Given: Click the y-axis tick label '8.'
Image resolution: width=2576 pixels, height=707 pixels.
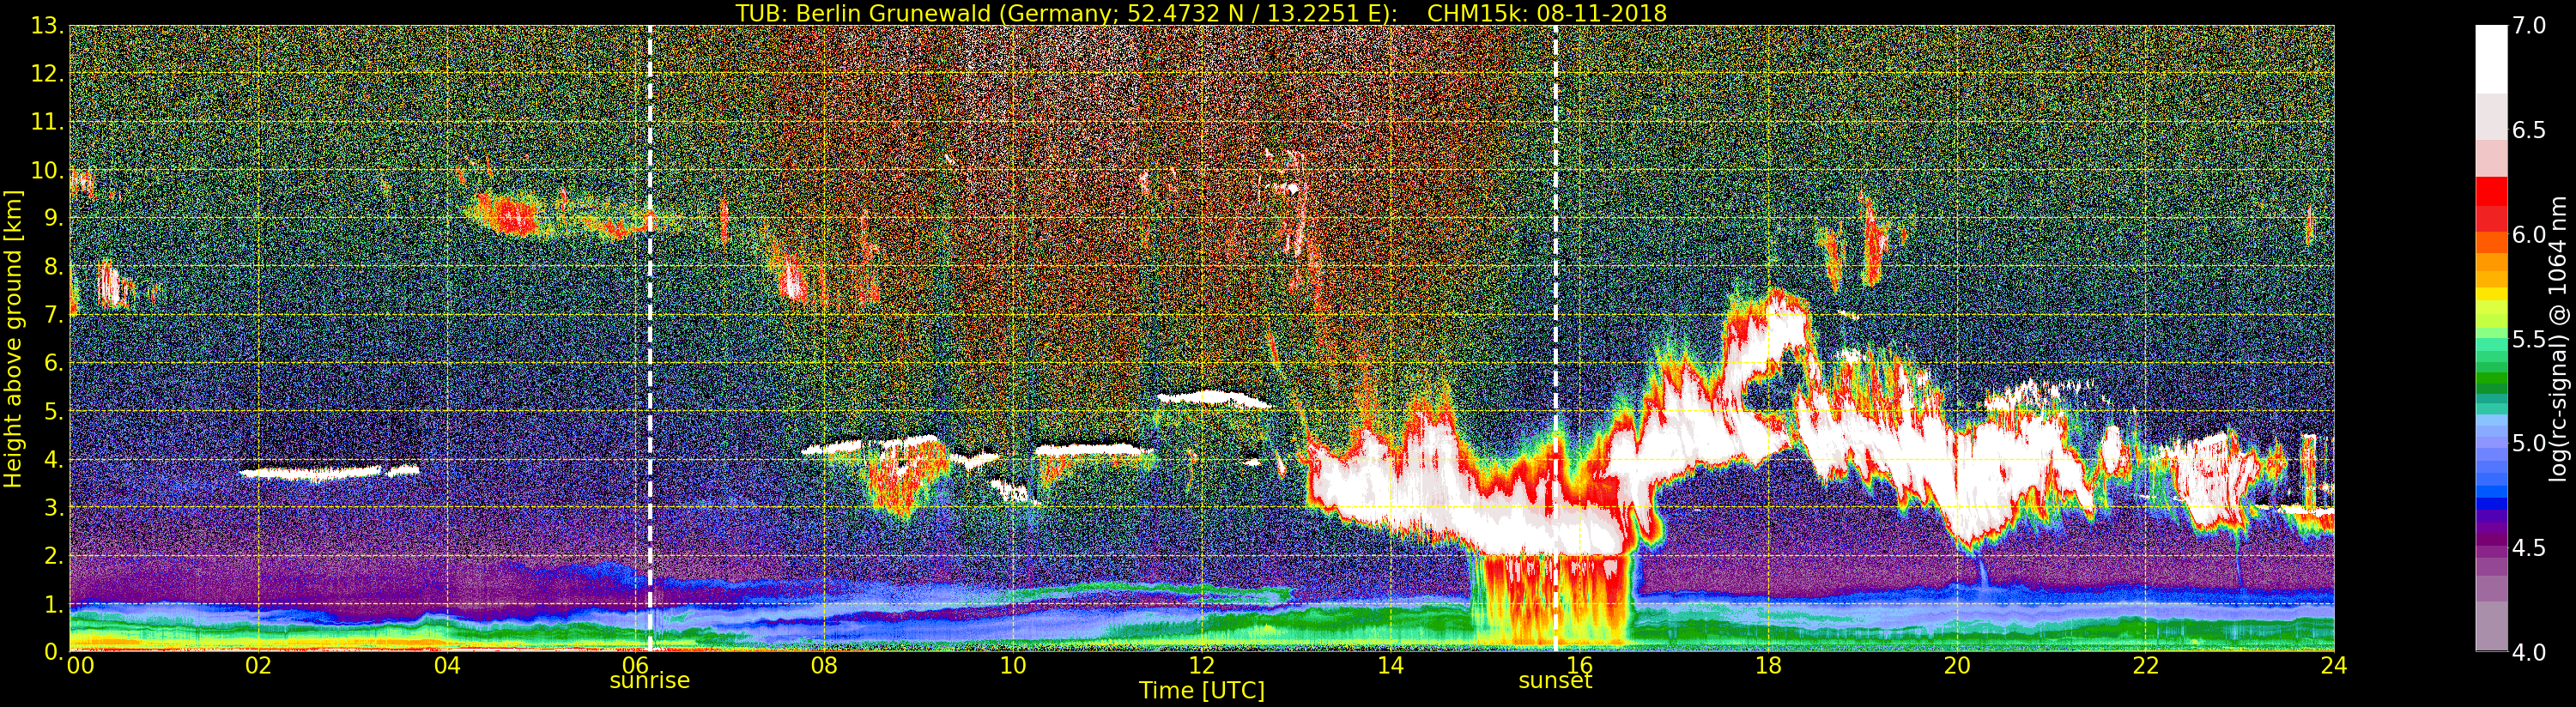Looking at the screenshot, I should tap(53, 267).
